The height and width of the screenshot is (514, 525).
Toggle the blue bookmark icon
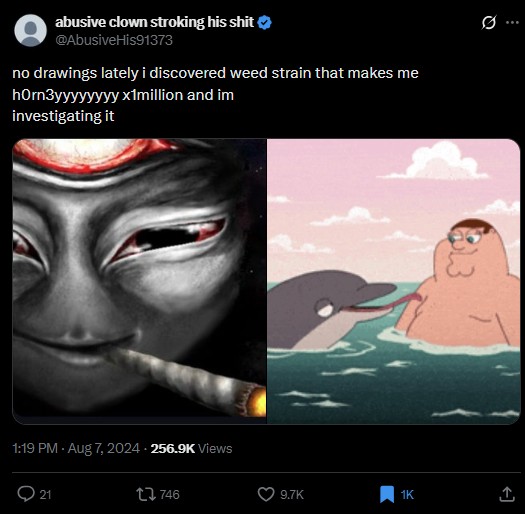click(387, 494)
